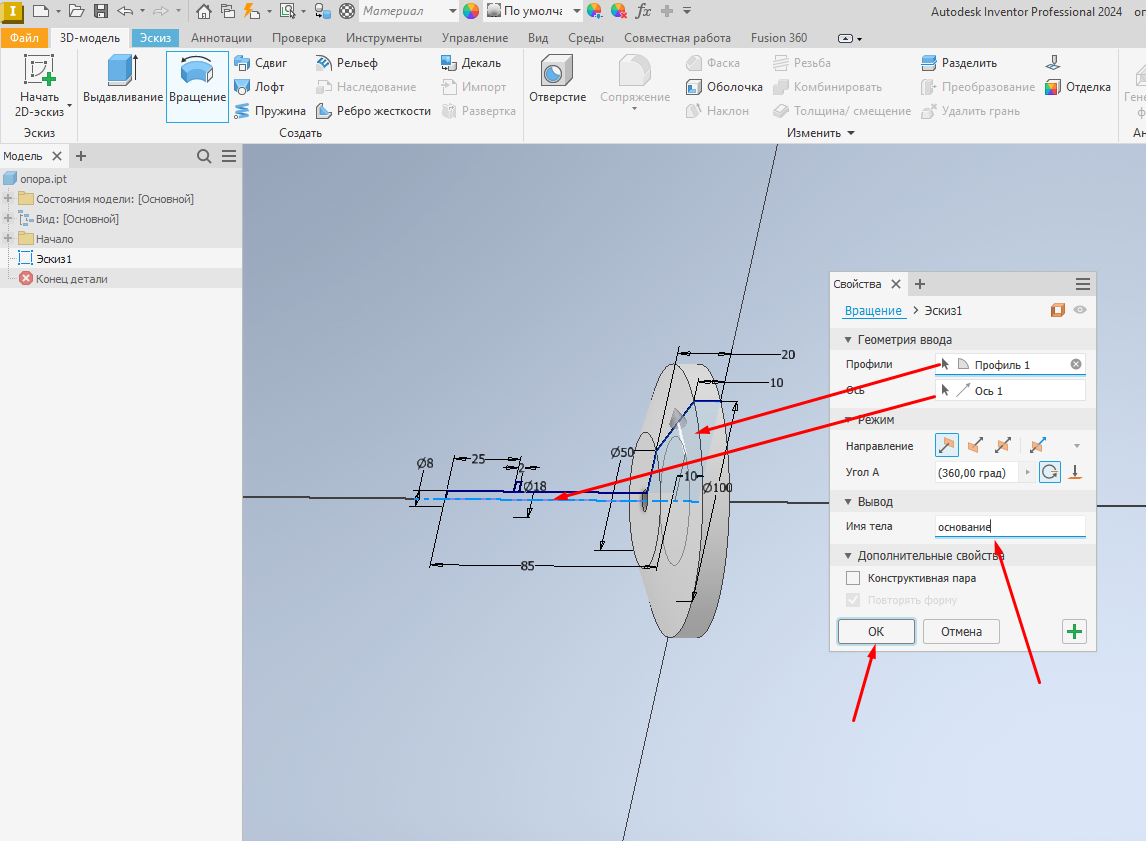This screenshot has width=1146, height=841.
Task: Click the green plus apply button
Action: tap(1074, 631)
